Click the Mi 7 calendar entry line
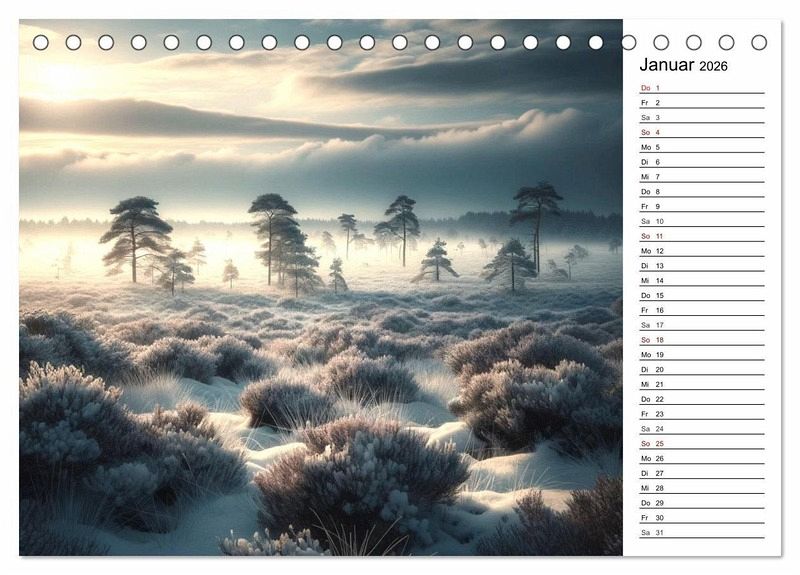 [700, 177]
